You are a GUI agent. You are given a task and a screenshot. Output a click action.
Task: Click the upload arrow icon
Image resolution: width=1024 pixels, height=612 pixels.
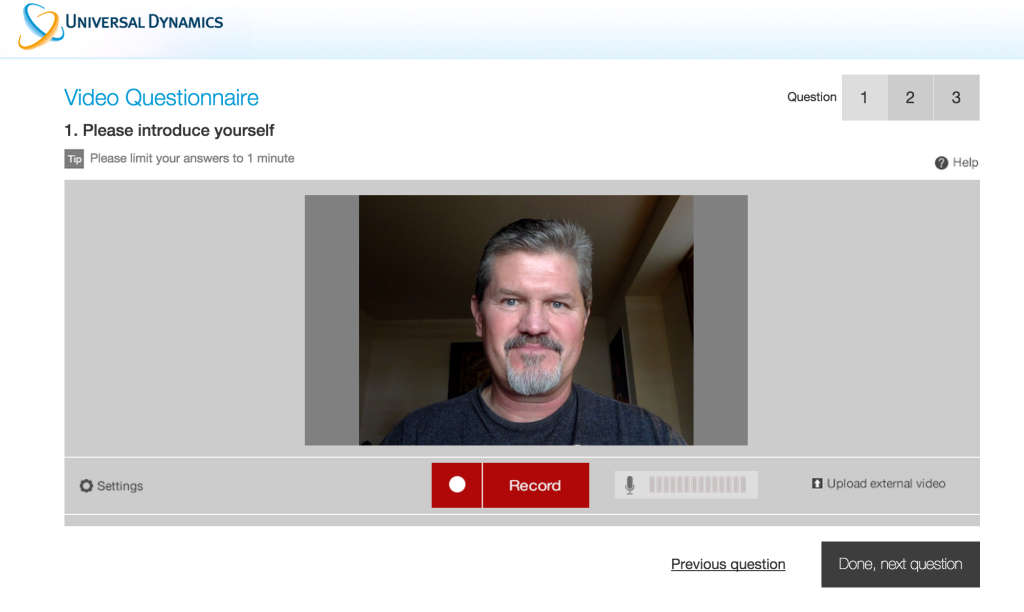(x=817, y=483)
